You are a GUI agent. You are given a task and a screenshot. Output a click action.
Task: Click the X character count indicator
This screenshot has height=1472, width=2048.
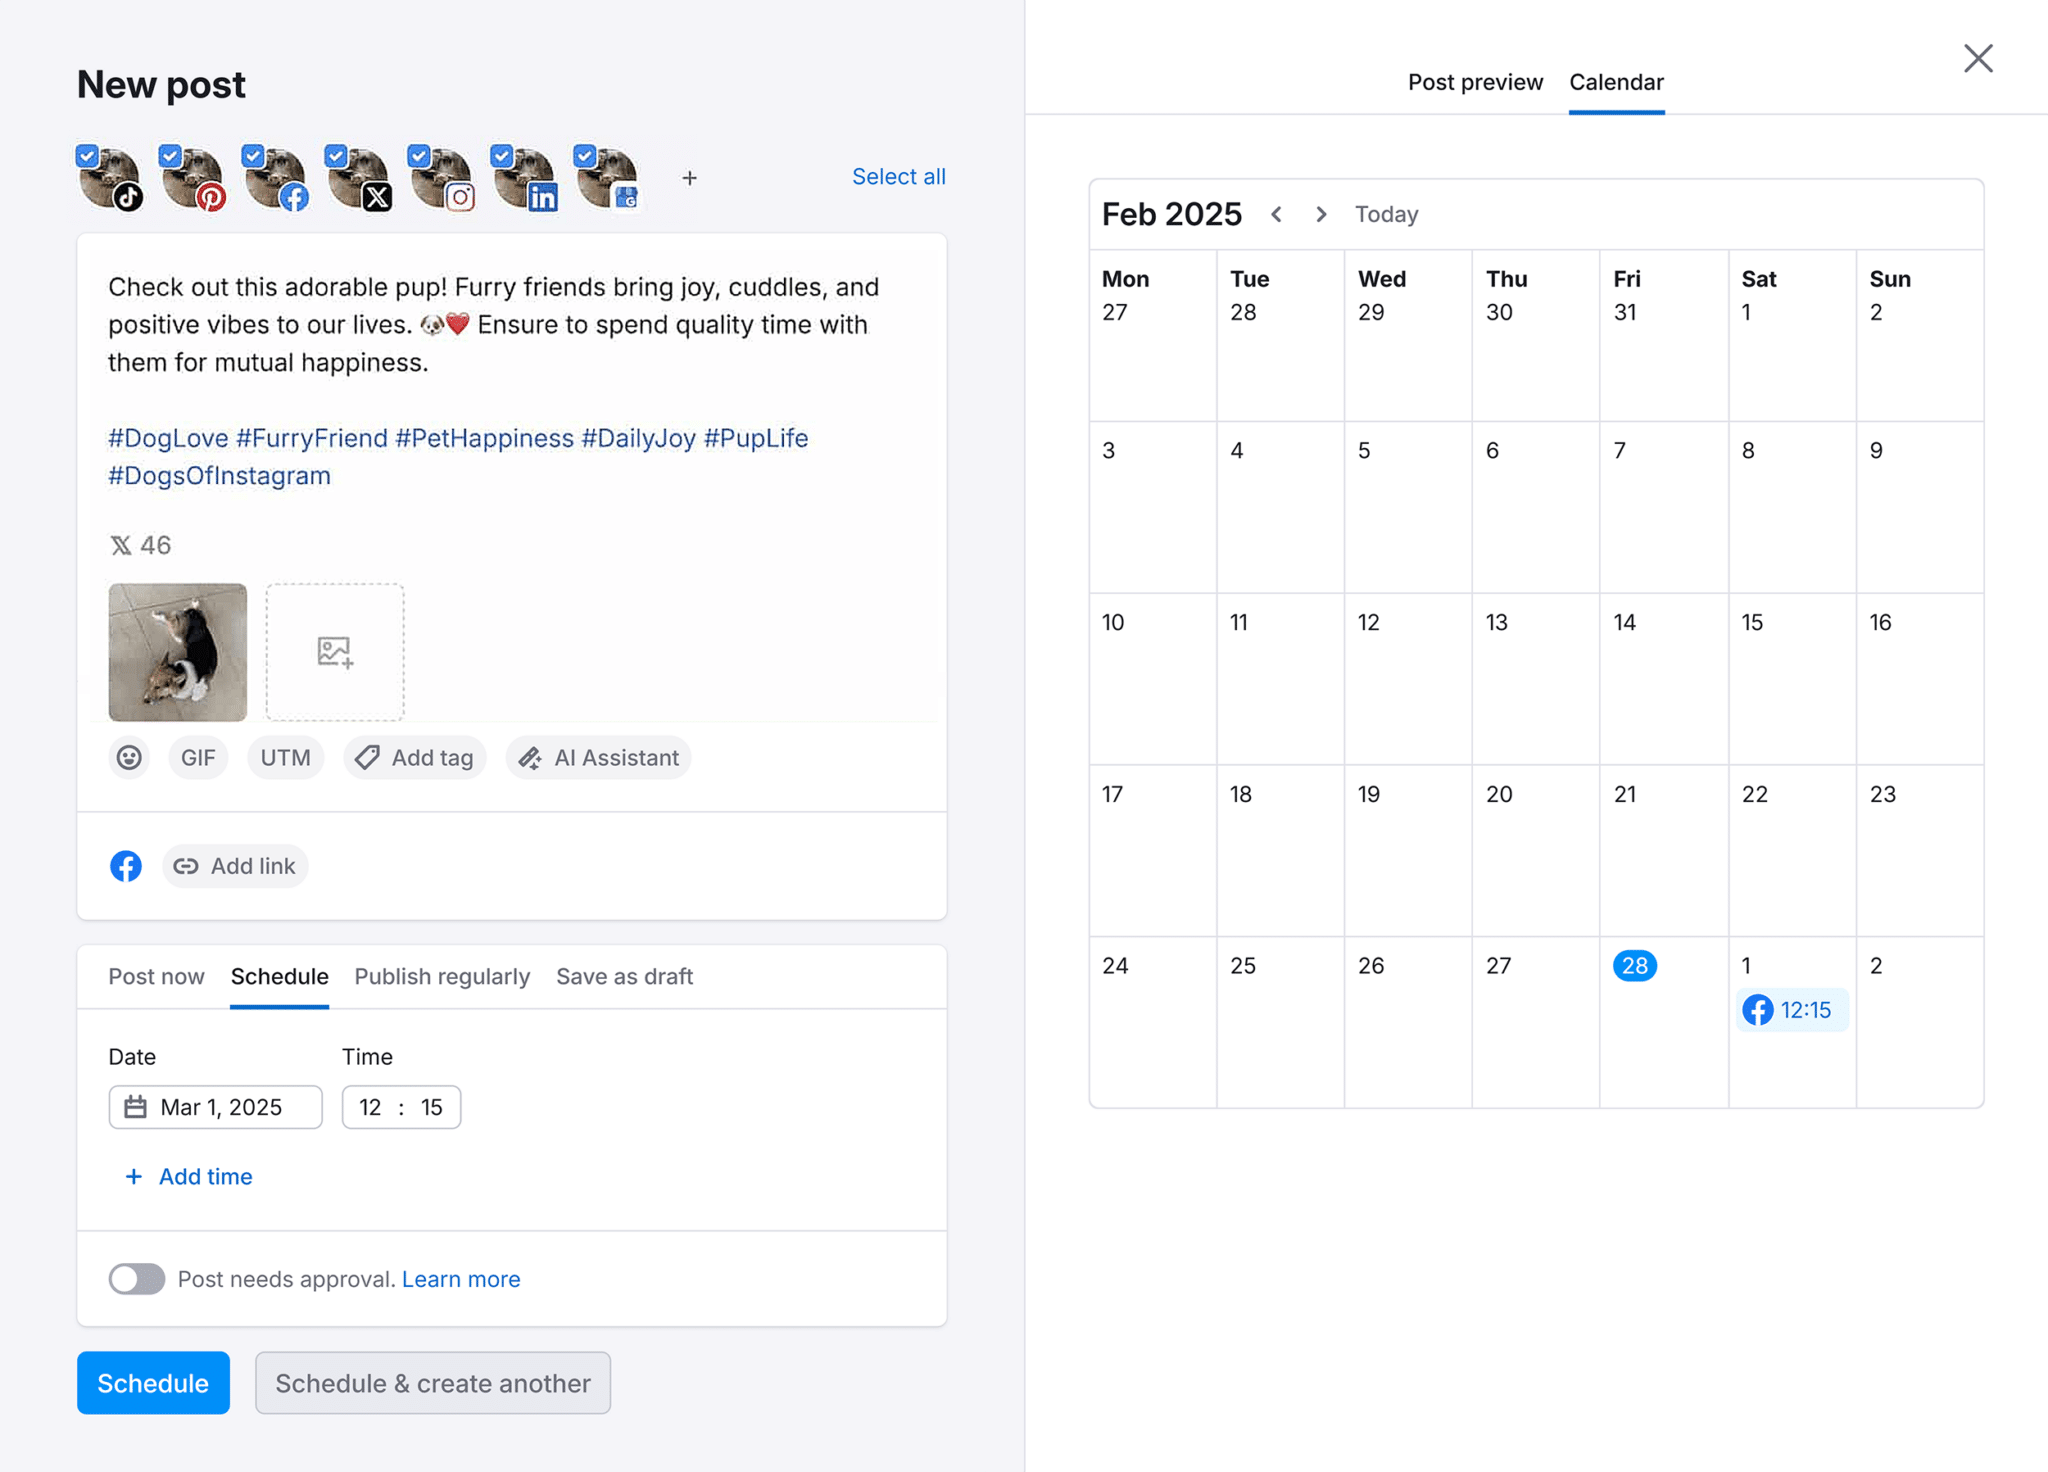[140, 545]
